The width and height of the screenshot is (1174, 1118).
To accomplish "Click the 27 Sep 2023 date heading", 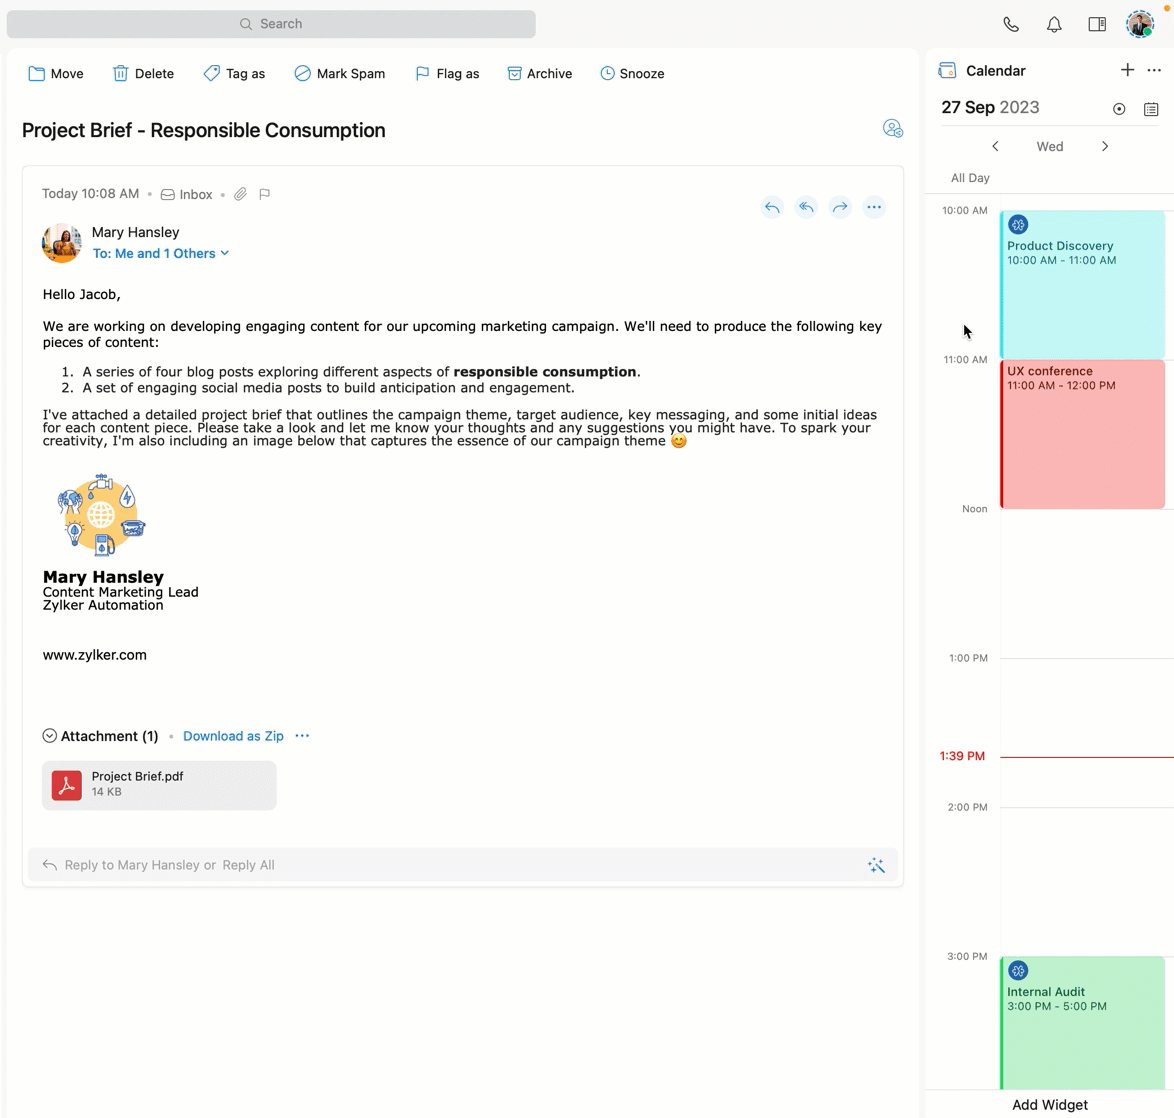I will (x=990, y=107).
